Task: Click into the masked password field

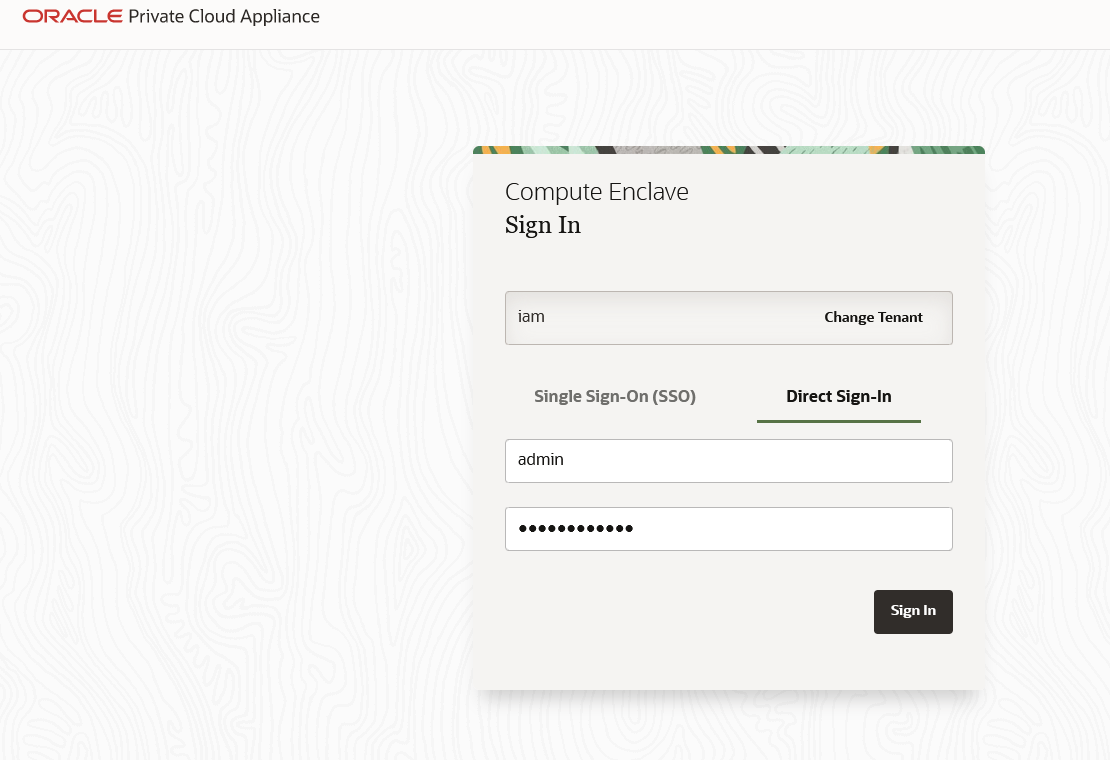Action: click(728, 529)
